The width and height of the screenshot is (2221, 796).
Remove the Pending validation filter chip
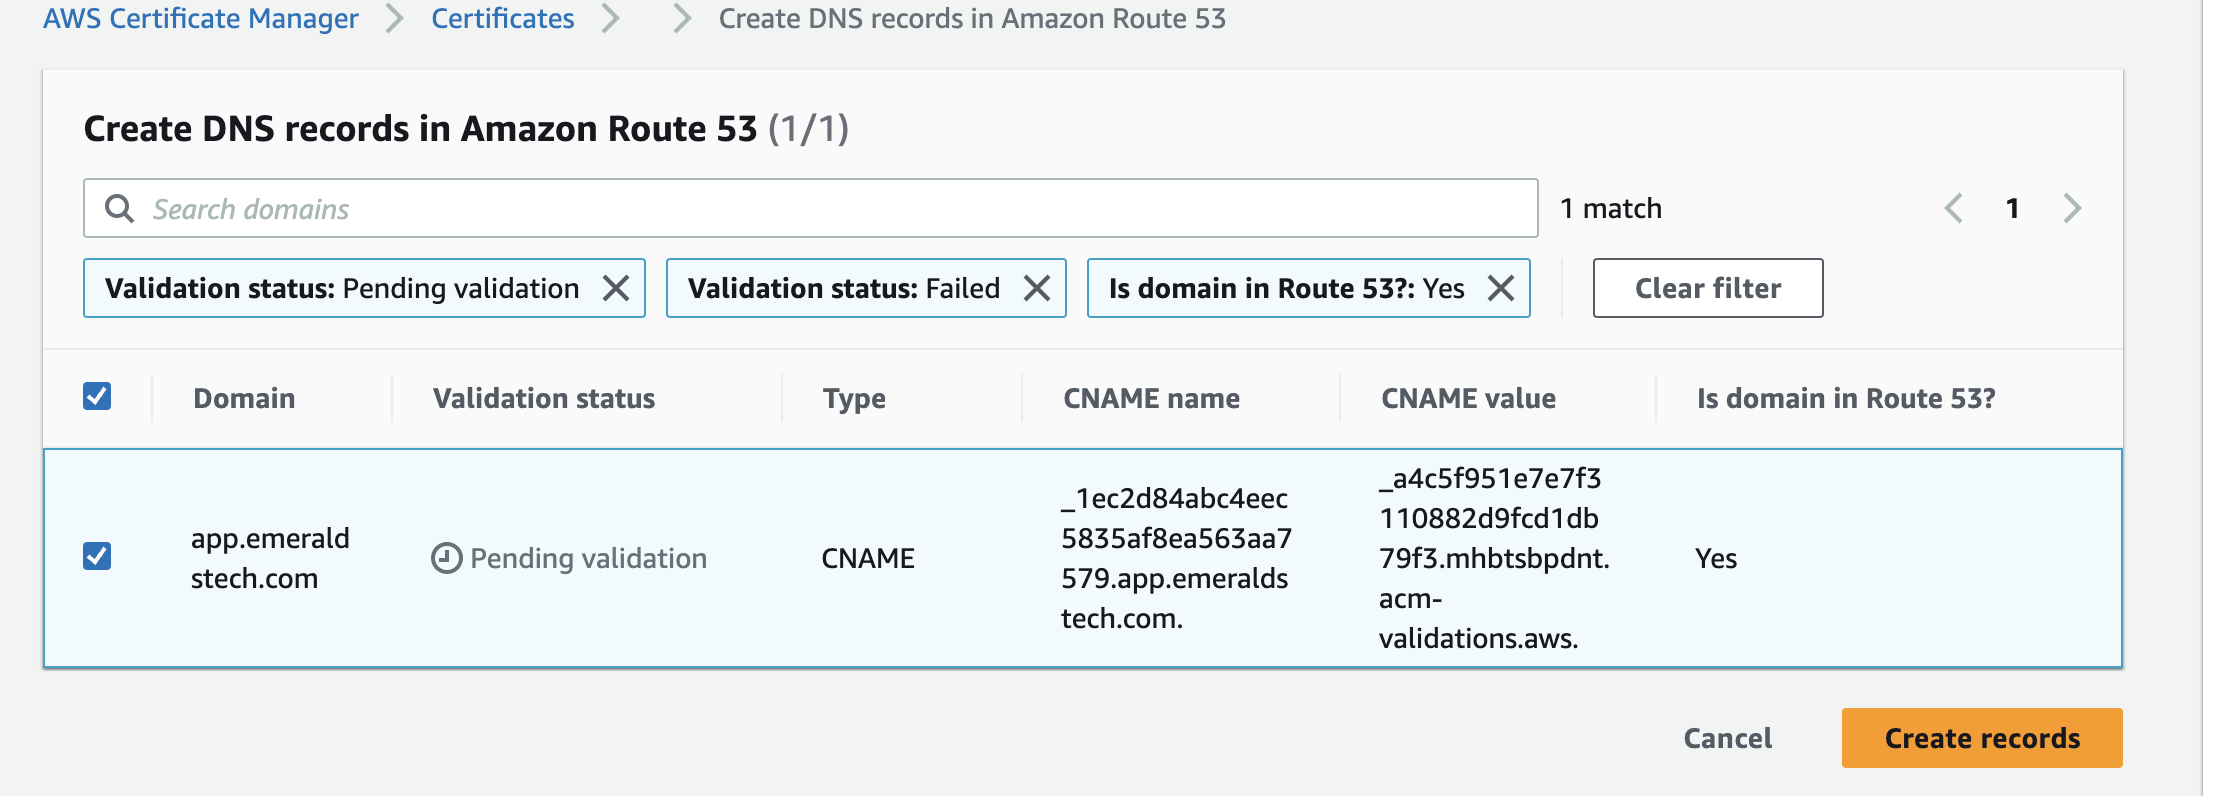[x=616, y=288]
